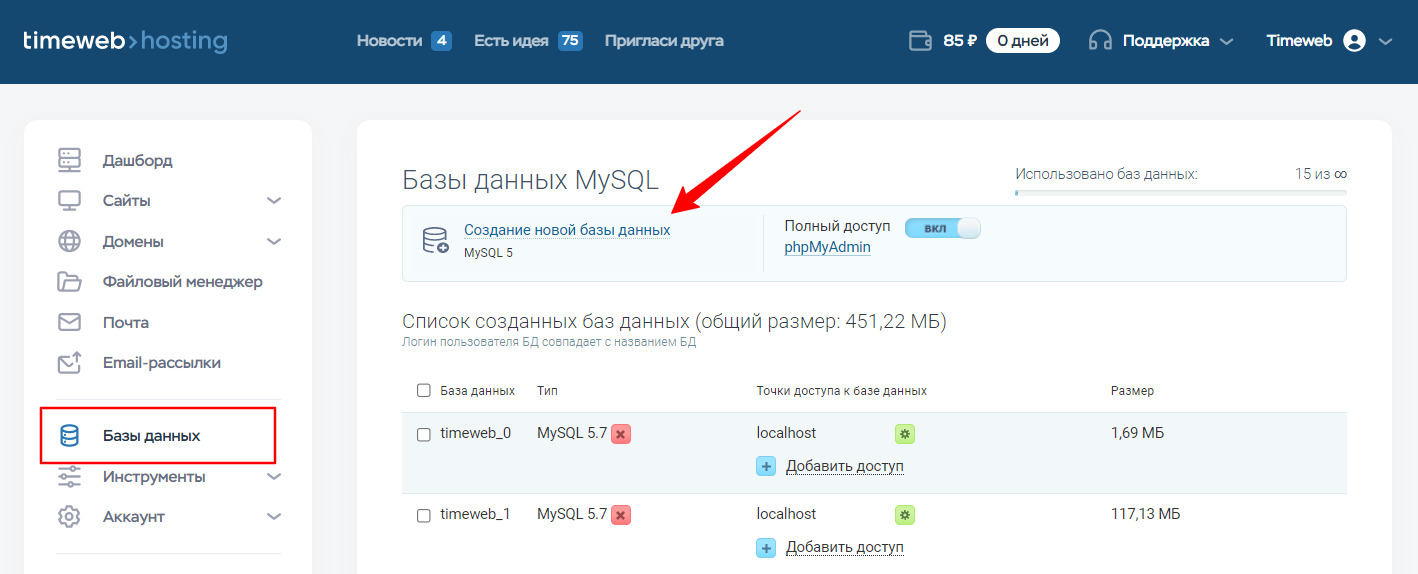Click green settings icon for timeweb_1 localhost
1418x574 pixels.
tap(905, 515)
